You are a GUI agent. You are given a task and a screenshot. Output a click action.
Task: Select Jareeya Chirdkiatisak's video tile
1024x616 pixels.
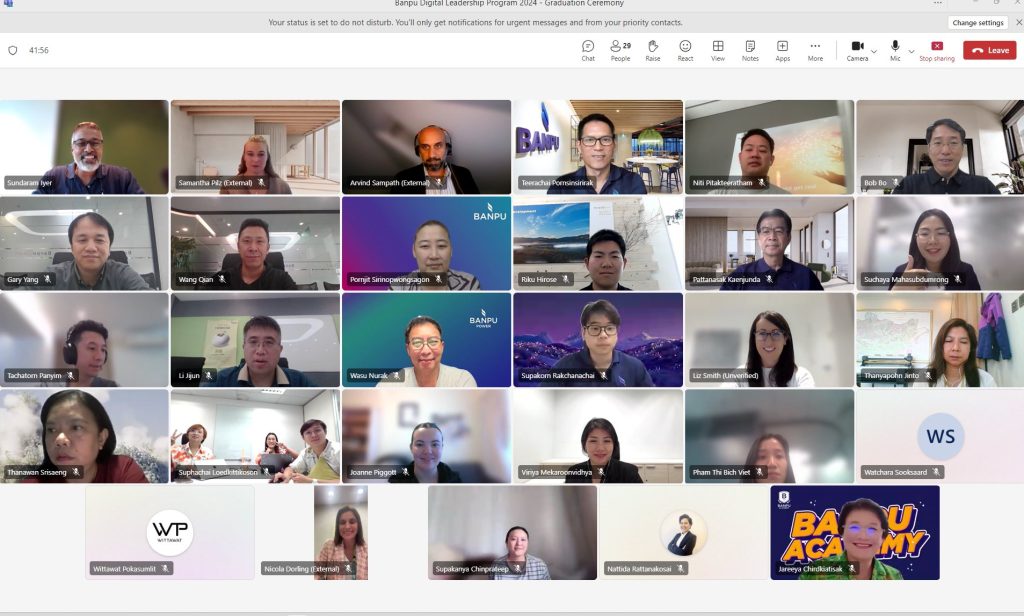click(855, 532)
